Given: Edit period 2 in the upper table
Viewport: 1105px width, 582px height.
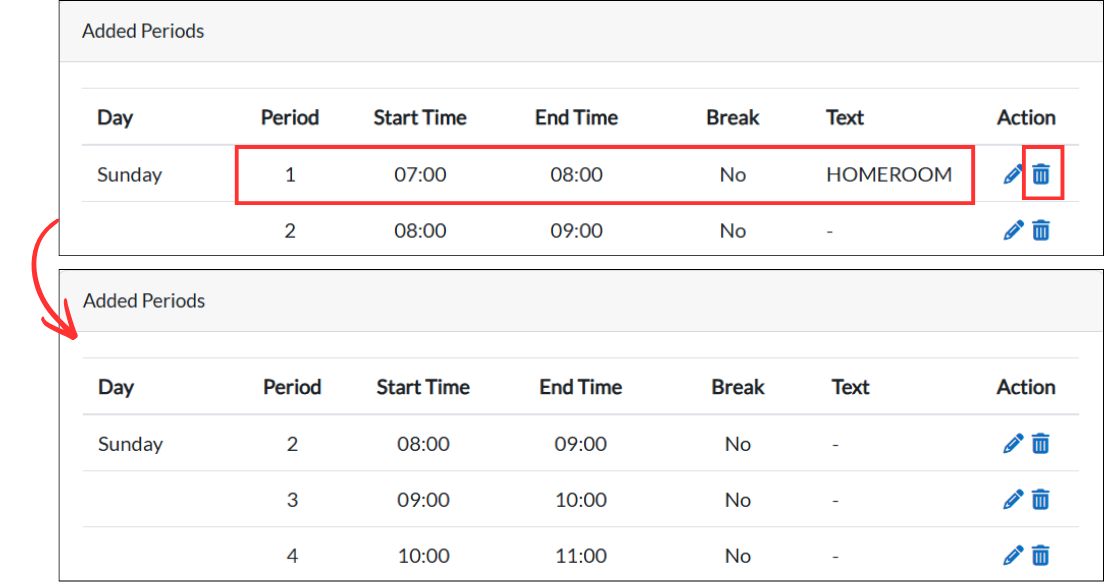Looking at the screenshot, I should click(1013, 230).
